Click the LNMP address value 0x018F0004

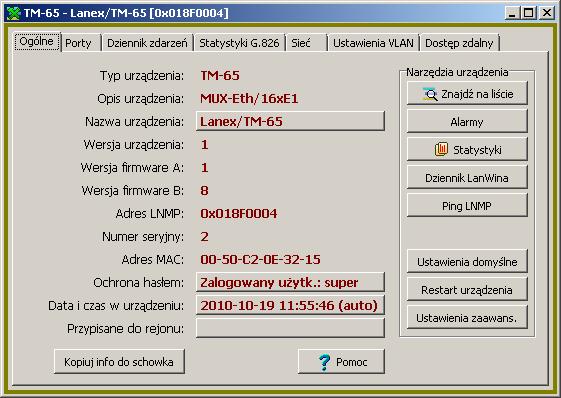[x=238, y=214]
